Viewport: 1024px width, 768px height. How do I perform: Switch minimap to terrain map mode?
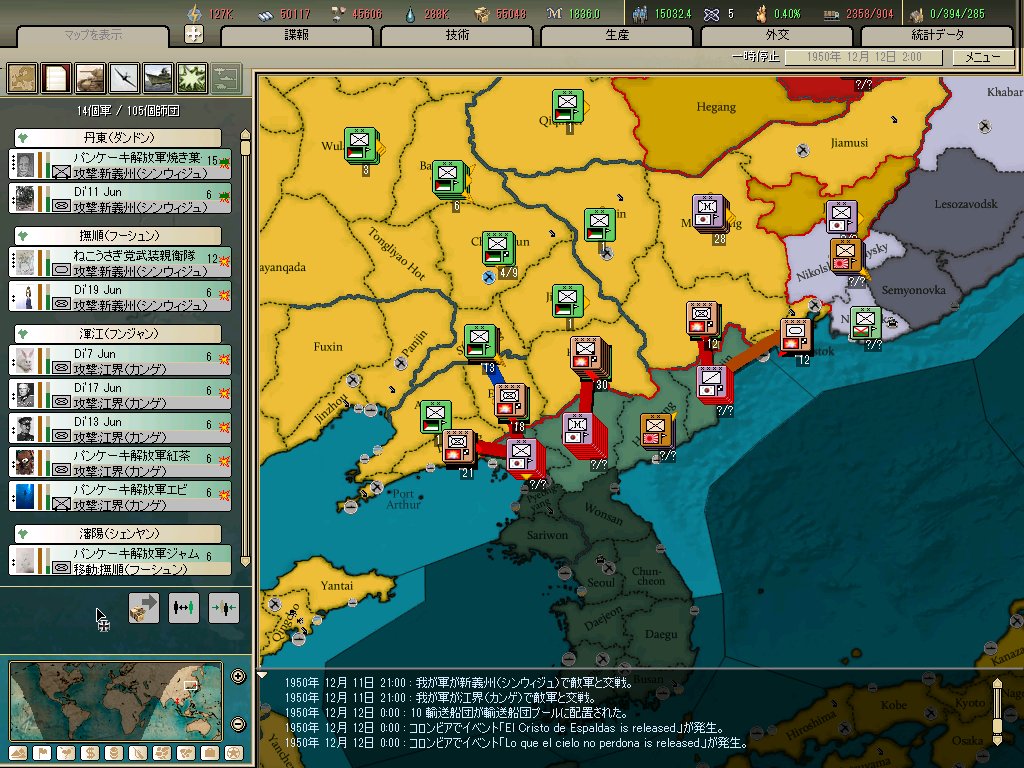(18, 753)
